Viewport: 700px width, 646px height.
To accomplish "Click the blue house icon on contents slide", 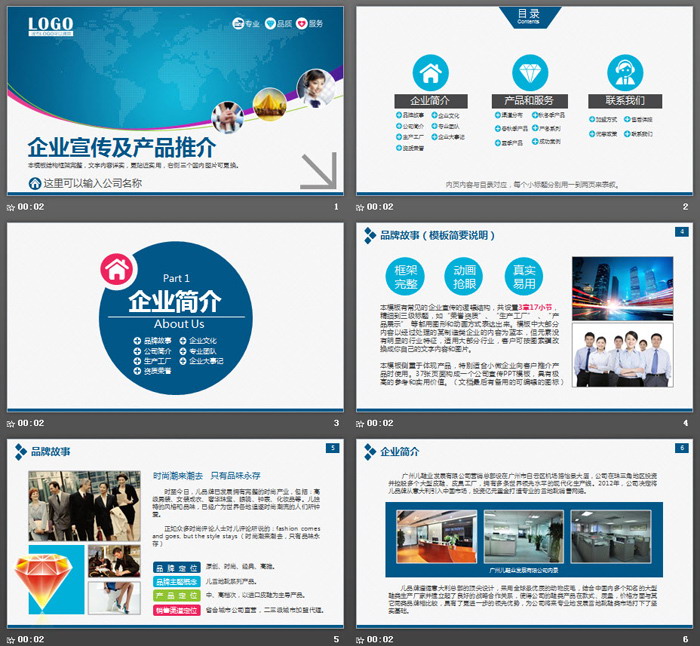I will coord(430,73).
